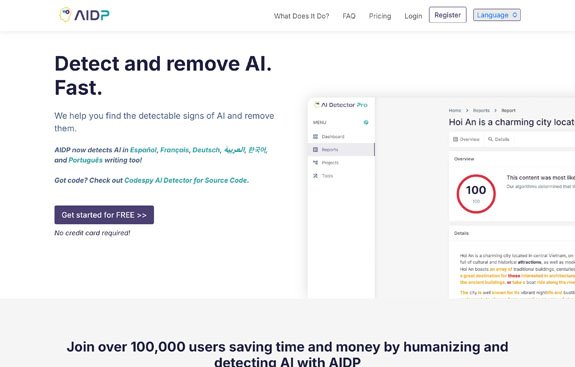Select the Español language link
The width and height of the screenshot is (575, 367).
143,150
